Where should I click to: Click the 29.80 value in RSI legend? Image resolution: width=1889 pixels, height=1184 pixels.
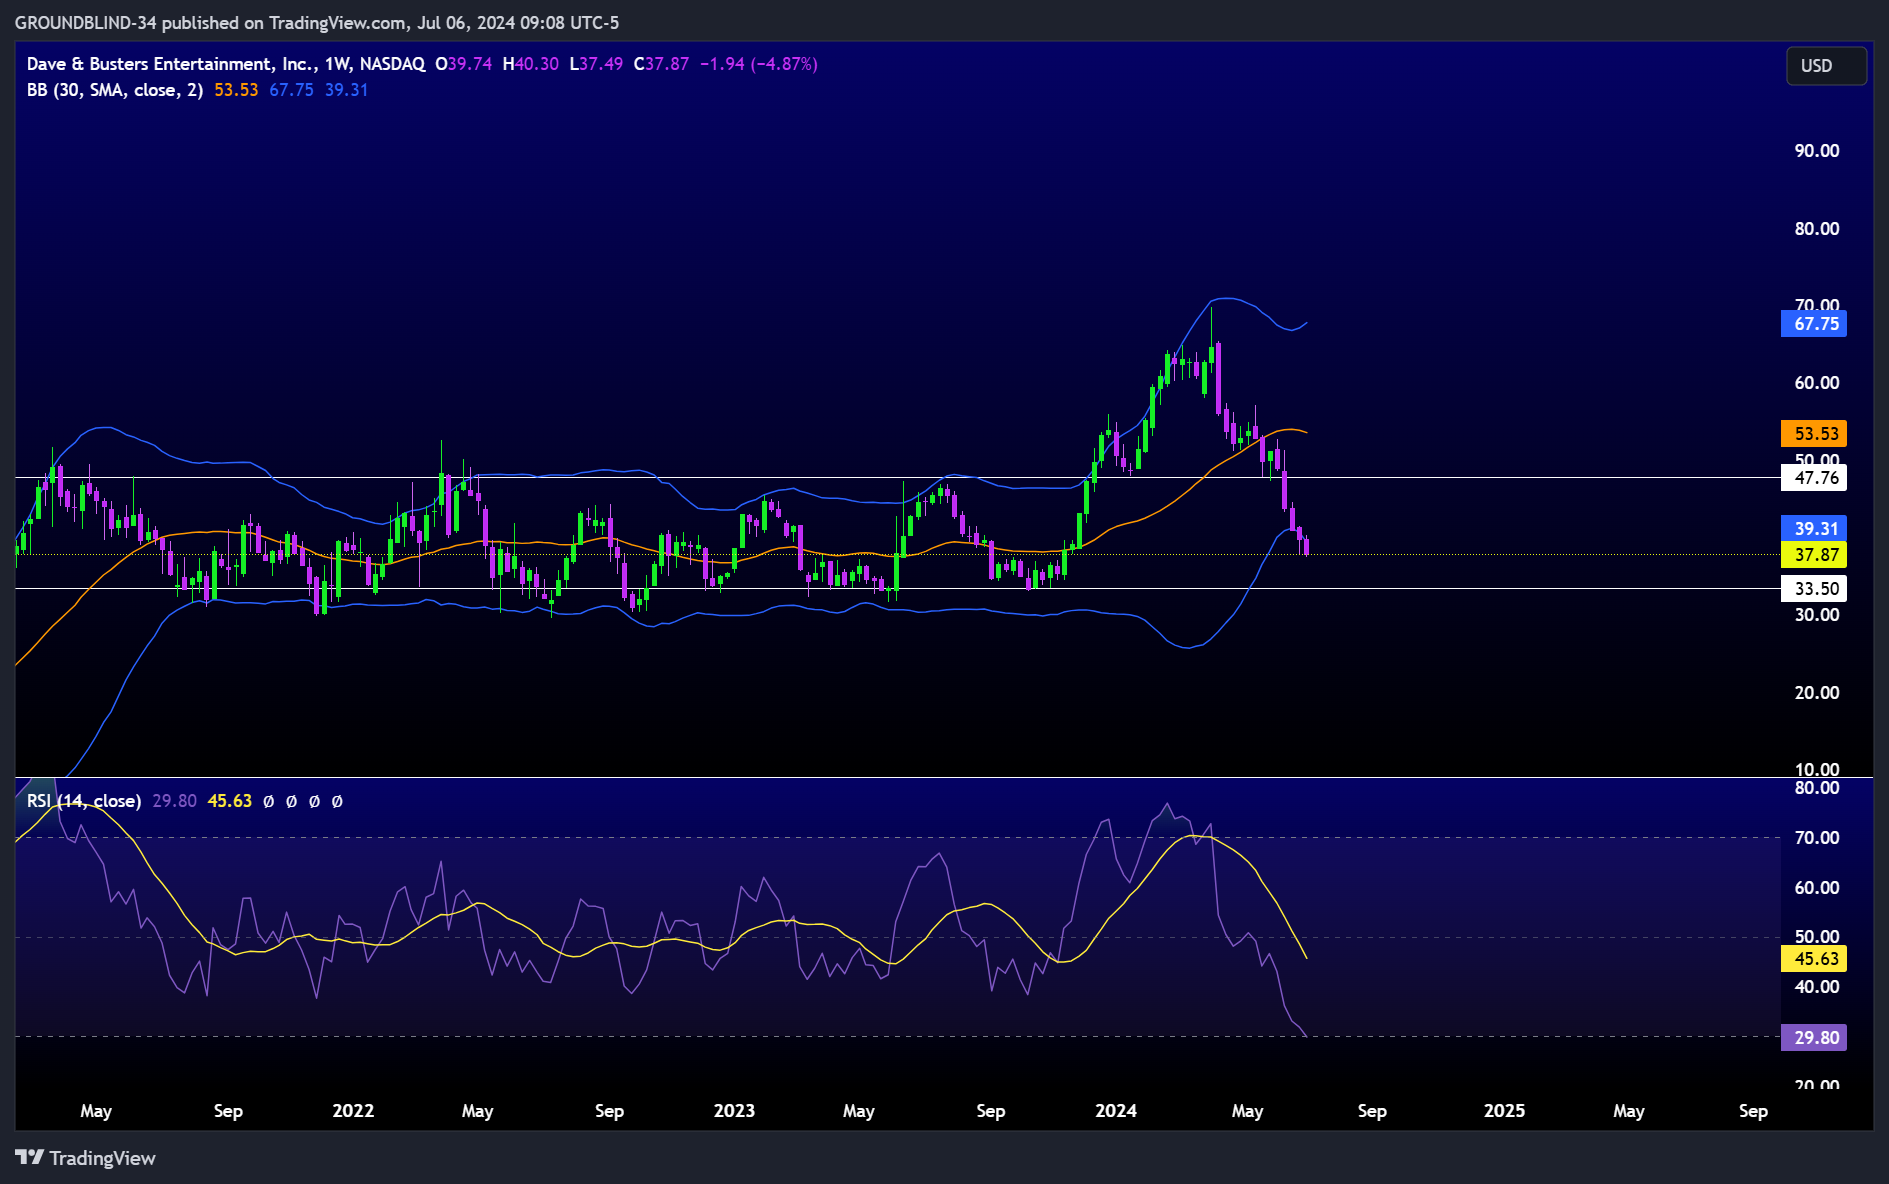click(174, 801)
